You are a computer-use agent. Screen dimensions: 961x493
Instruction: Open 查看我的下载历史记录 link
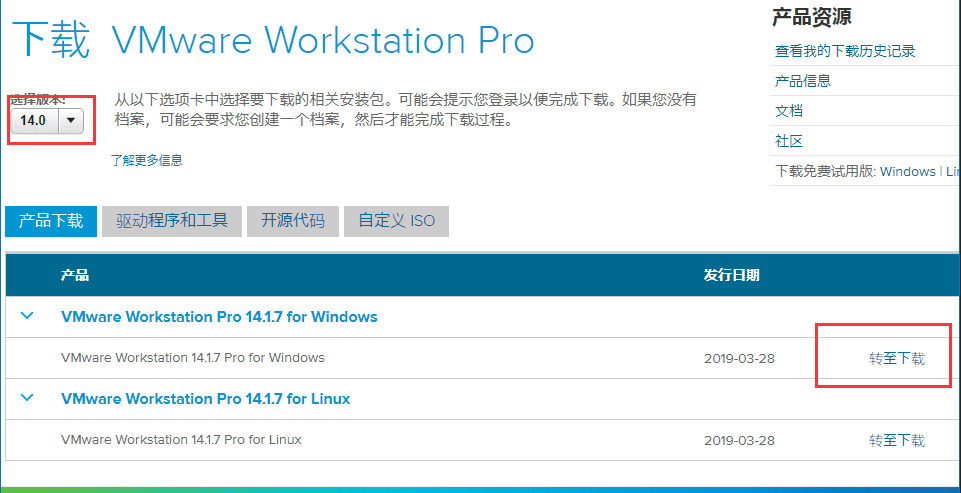(845, 51)
